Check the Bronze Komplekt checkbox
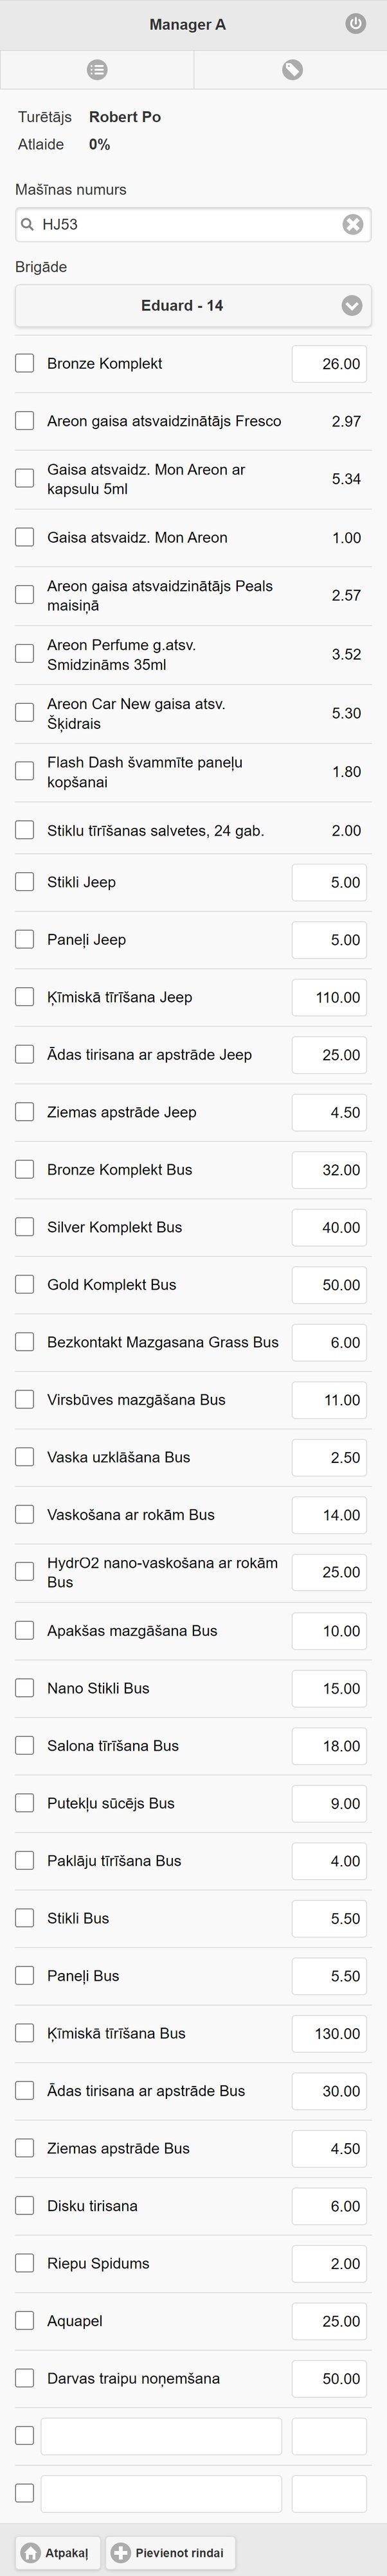The image size is (387, 2576). click(x=25, y=363)
